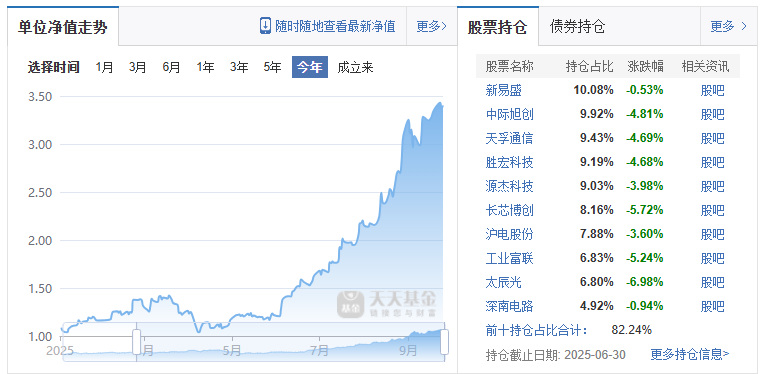This screenshot has width=762, height=374.
Task: Click the chart line peak near 3.40
Action: pyautogui.click(x=440, y=103)
